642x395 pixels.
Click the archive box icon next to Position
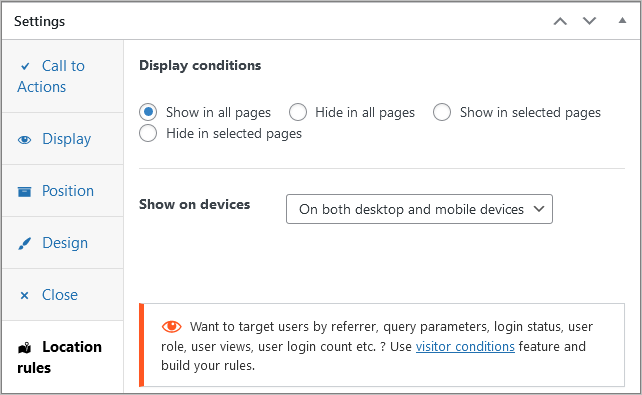pos(25,192)
